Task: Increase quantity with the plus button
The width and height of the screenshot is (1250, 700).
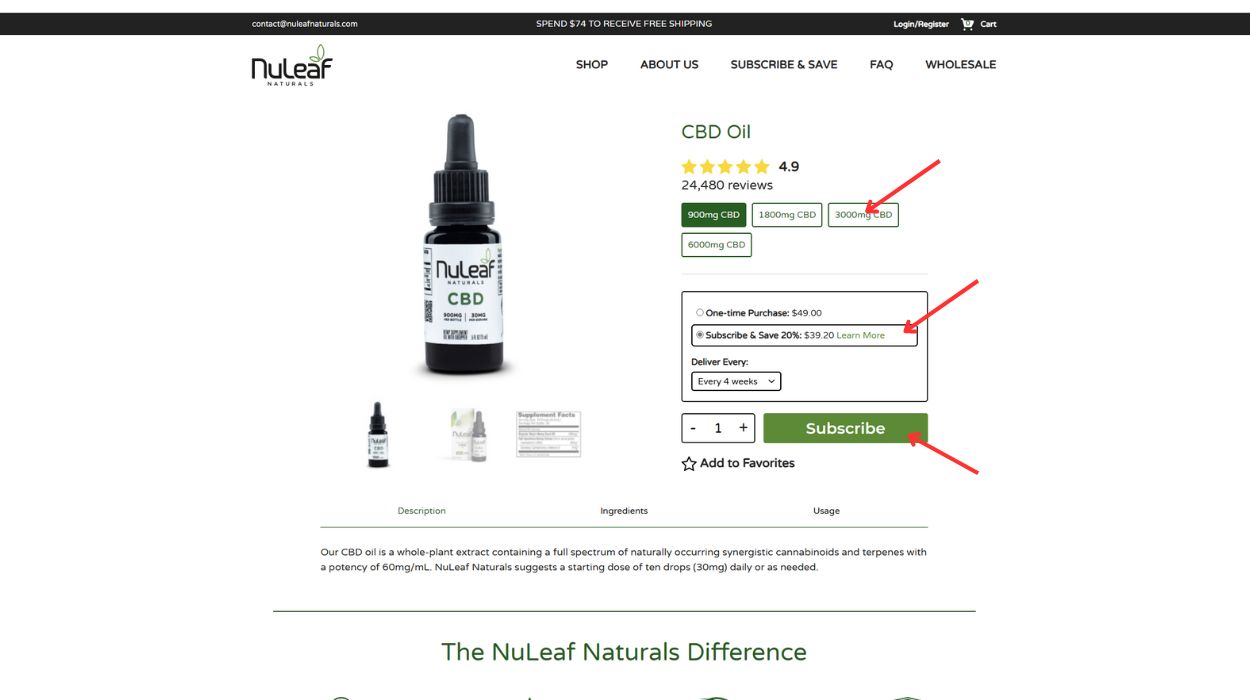Action: point(743,428)
